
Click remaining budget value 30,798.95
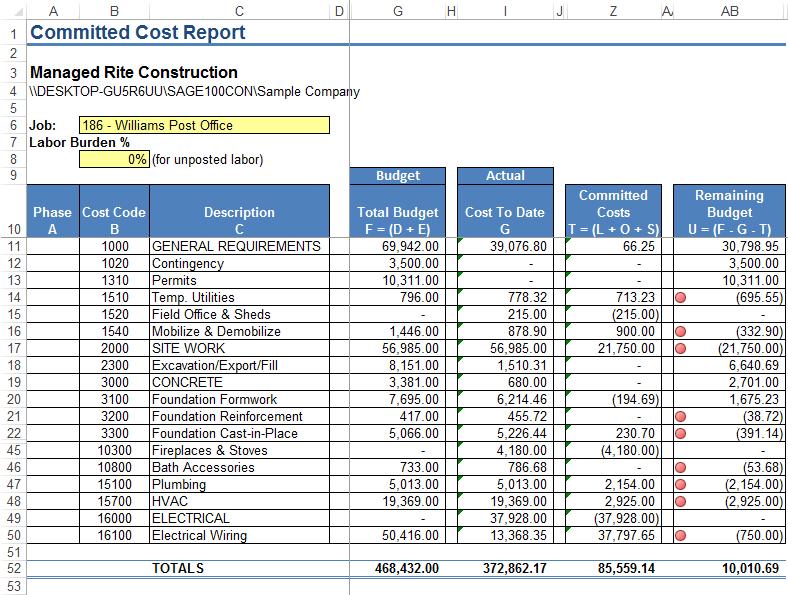(x=729, y=246)
